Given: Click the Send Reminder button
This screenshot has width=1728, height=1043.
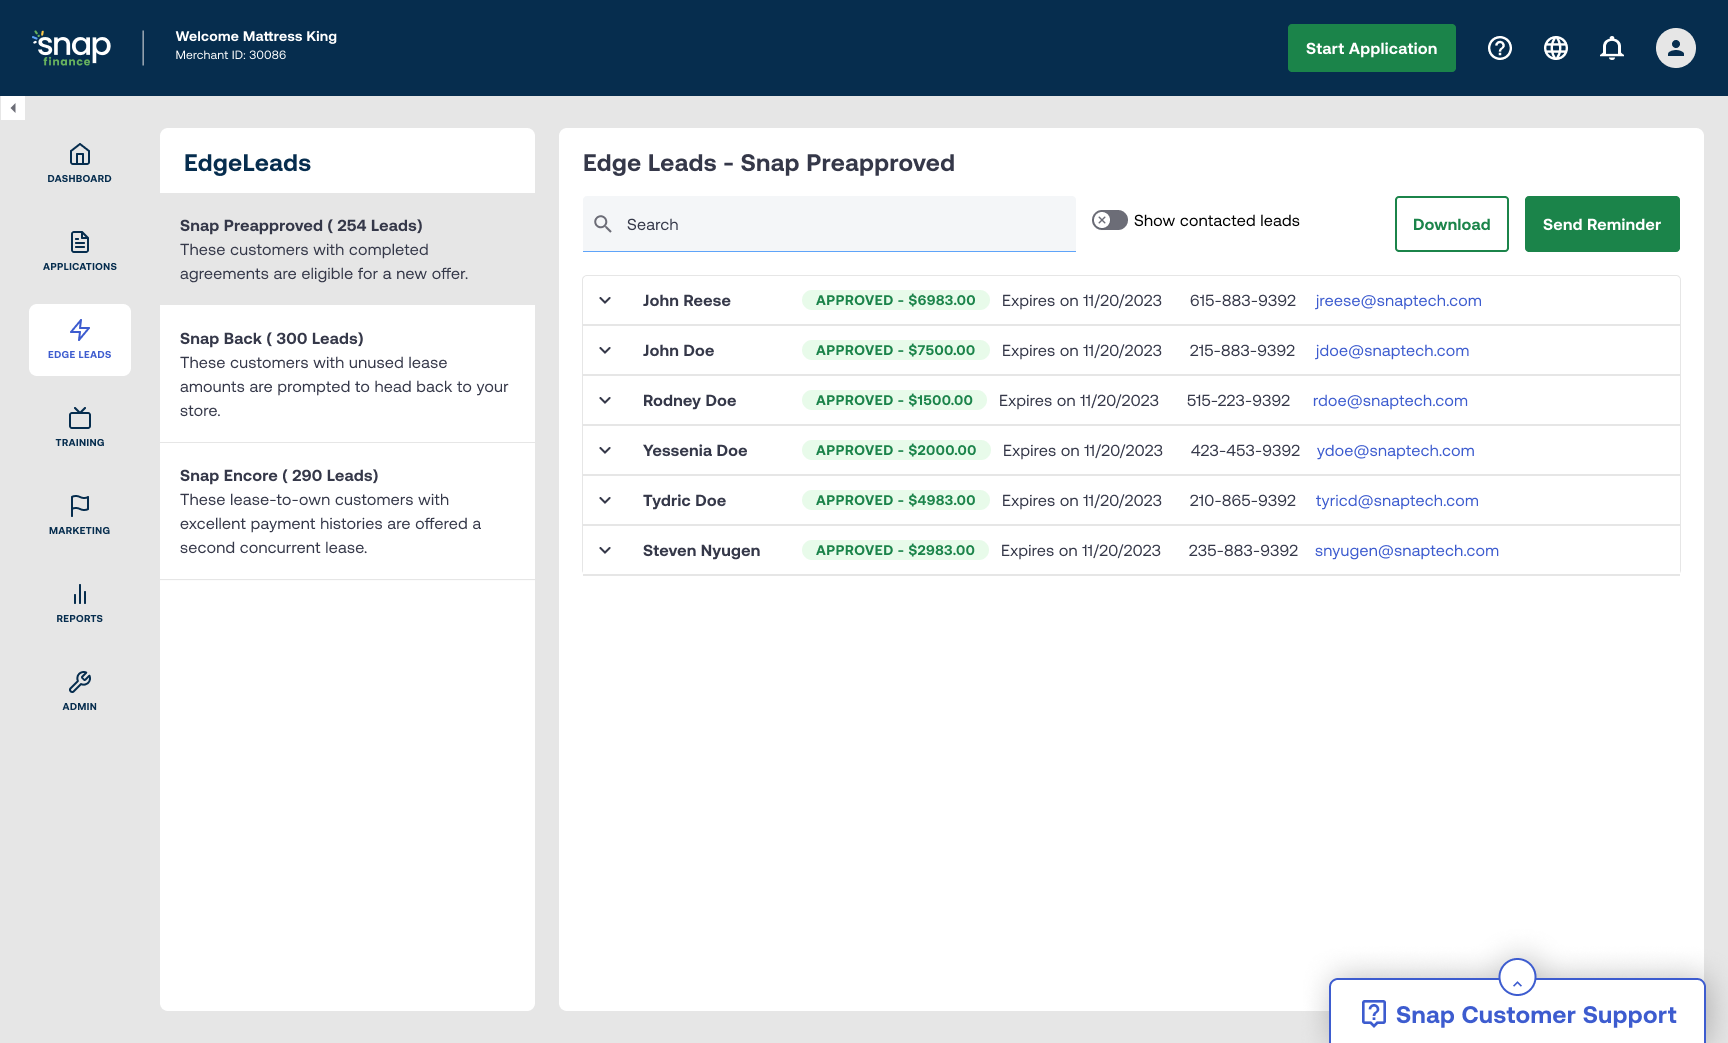Looking at the screenshot, I should coord(1601,224).
